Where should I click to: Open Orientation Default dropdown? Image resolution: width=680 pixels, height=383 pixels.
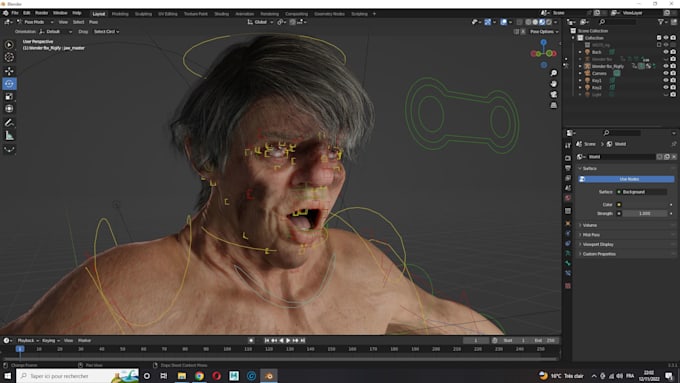click(x=56, y=32)
